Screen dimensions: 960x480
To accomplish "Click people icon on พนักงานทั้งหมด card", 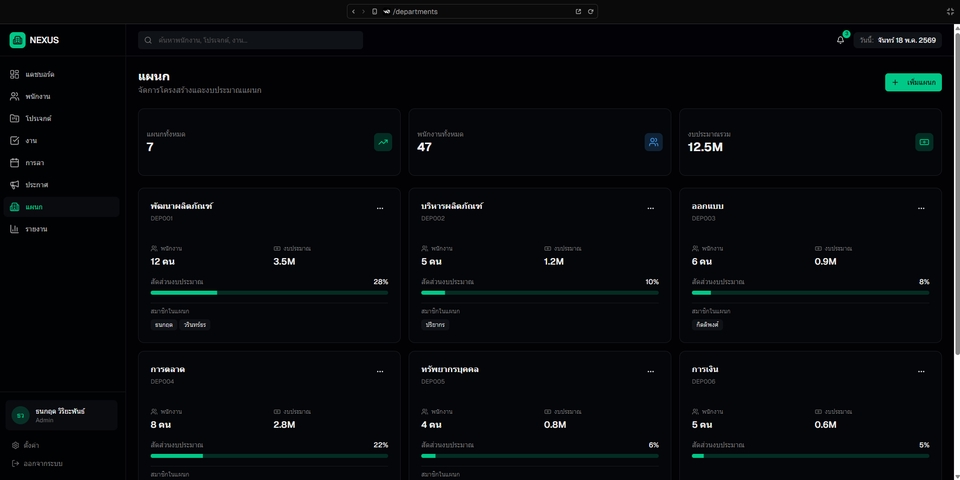I will point(654,142).
